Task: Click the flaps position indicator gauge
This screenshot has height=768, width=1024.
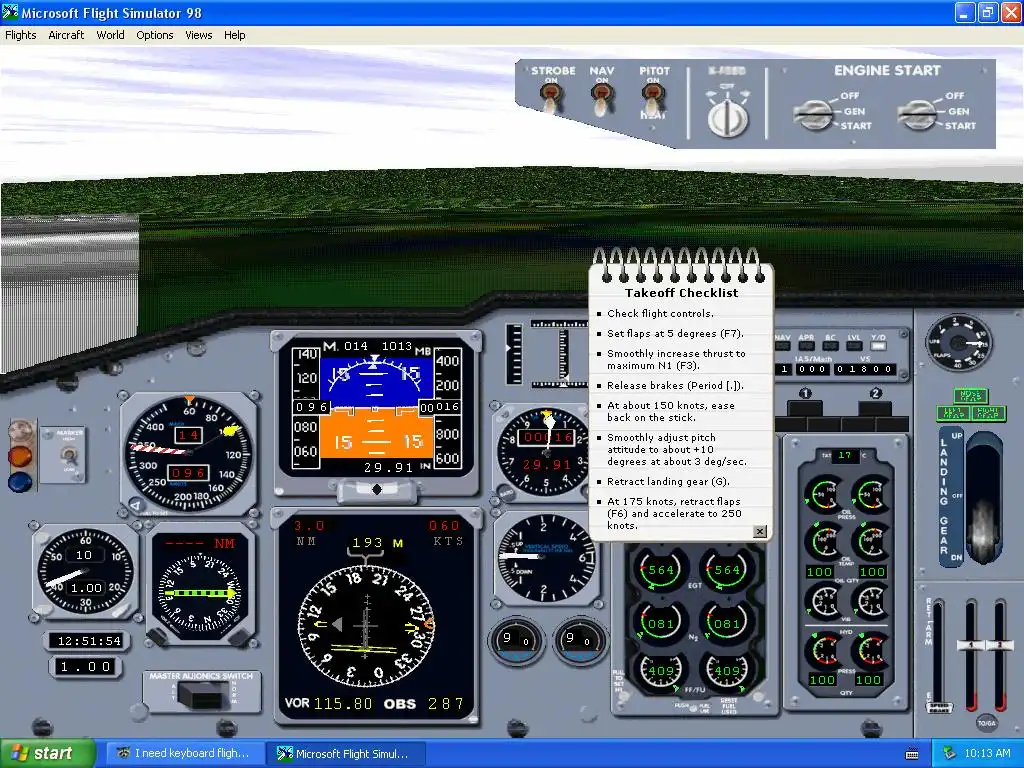Action: 958,343
